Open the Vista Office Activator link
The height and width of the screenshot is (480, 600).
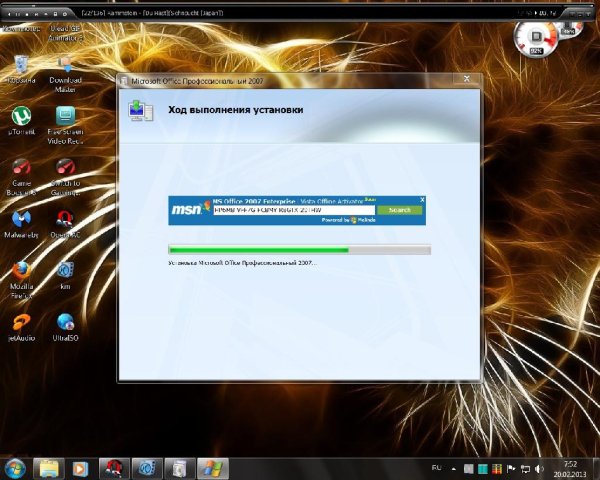pyautogui.click(x=331, y=201)
